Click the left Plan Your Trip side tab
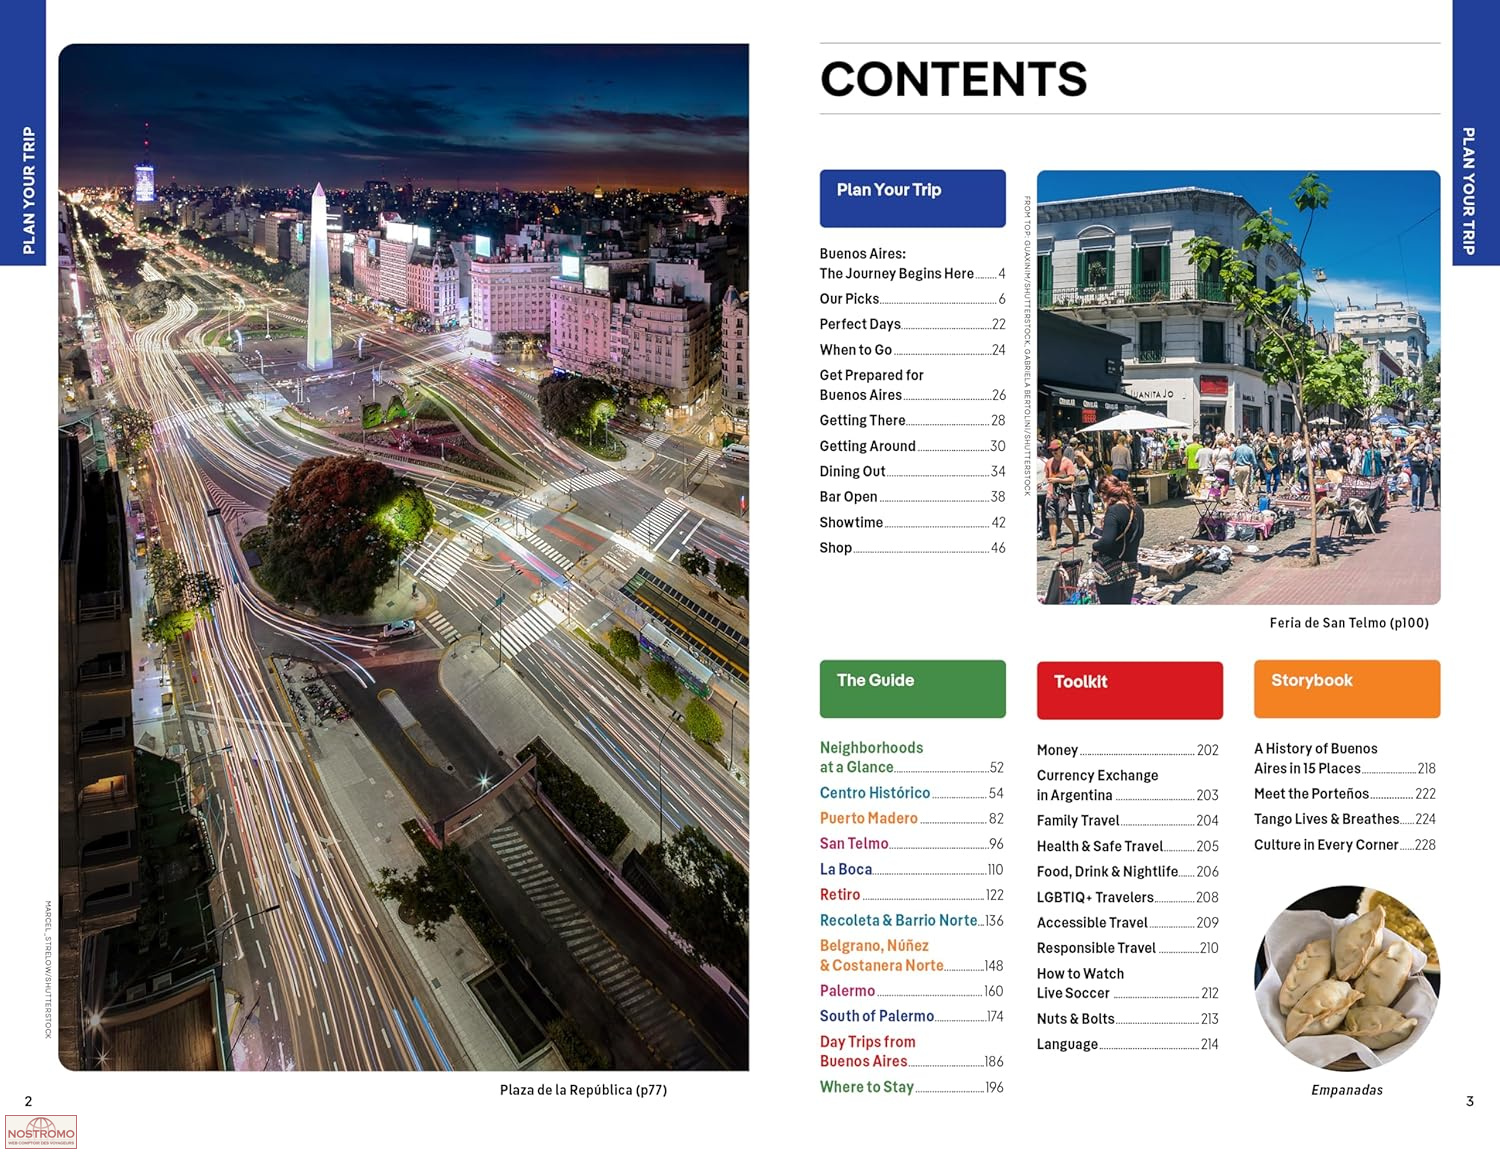 click(27, 190)
